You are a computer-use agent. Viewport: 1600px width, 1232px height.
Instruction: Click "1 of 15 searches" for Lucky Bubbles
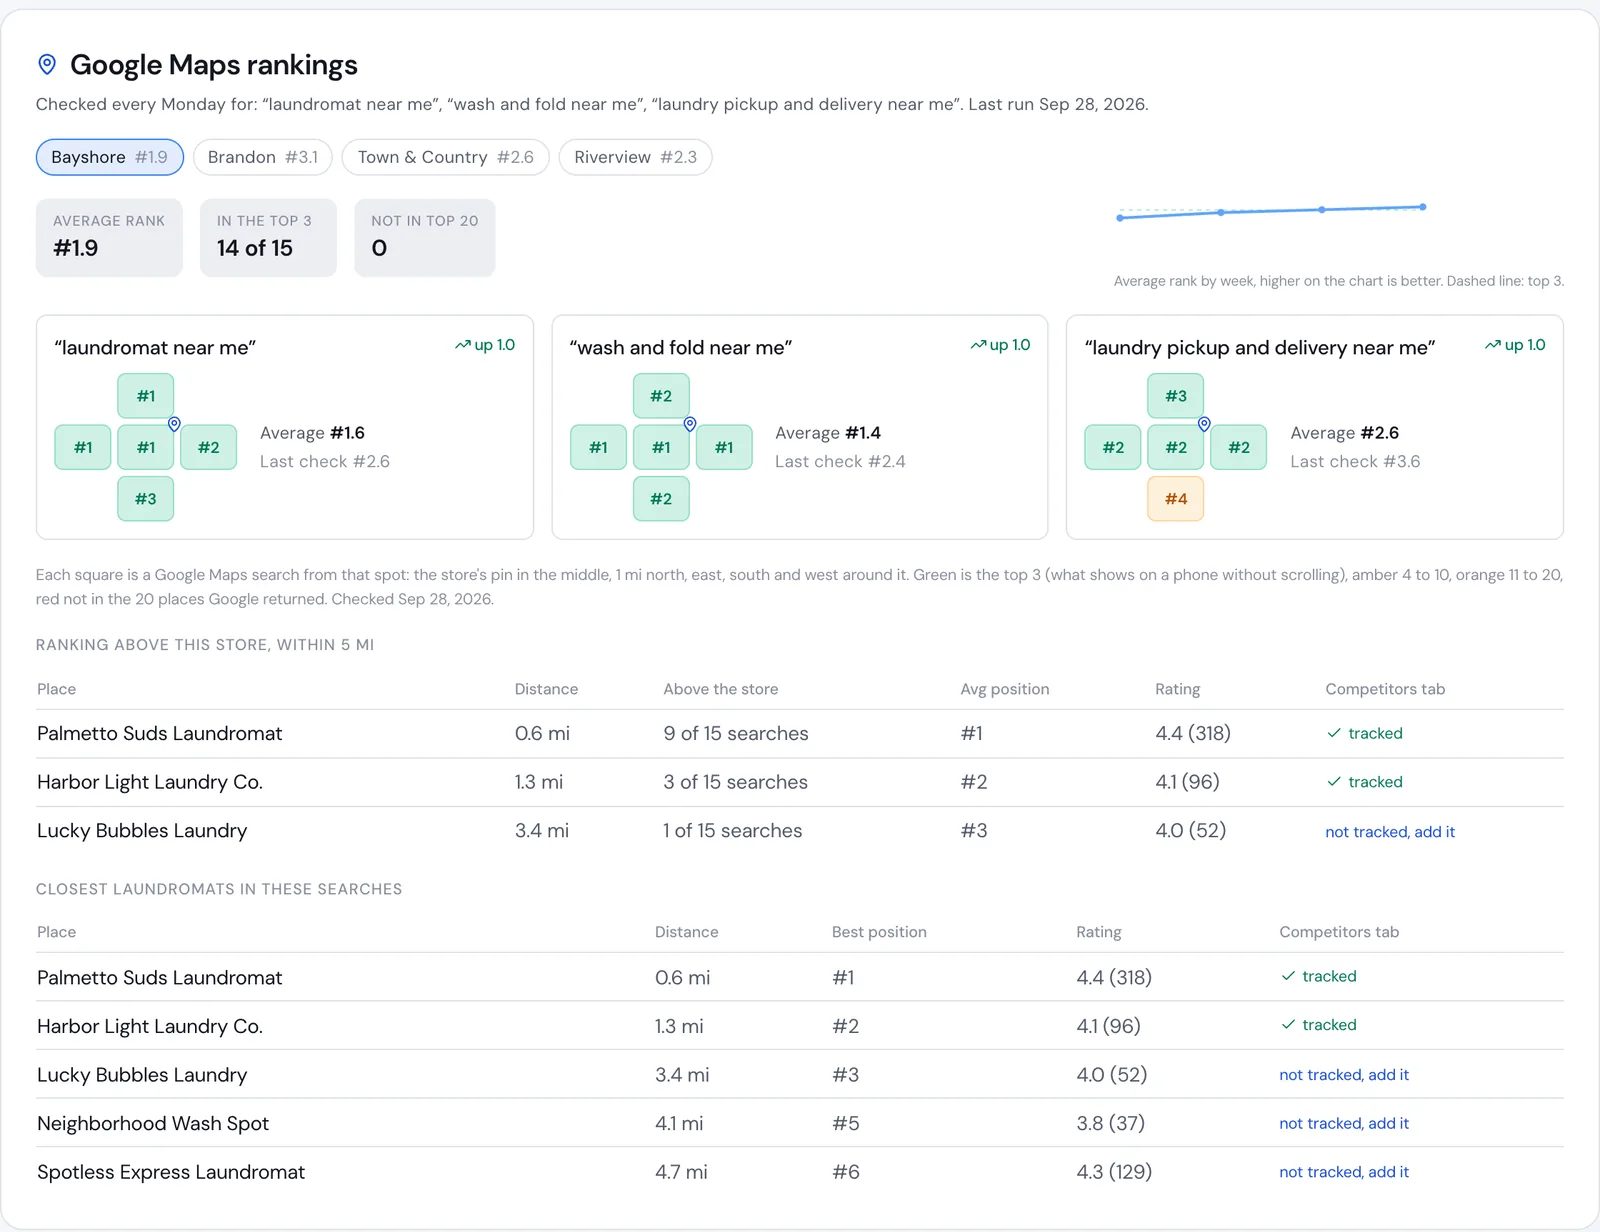coord(733,831)
